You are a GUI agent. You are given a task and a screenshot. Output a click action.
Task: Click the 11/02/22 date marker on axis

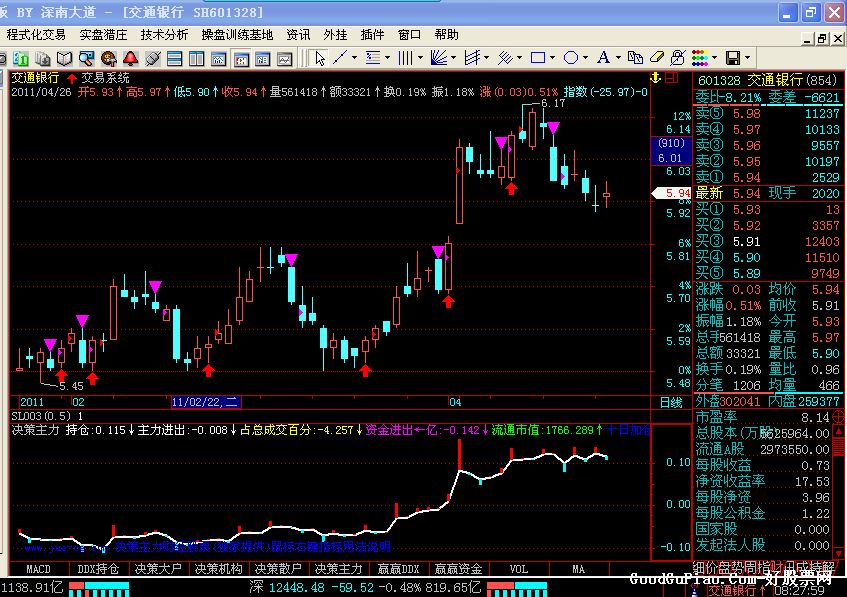click(205, 402)
